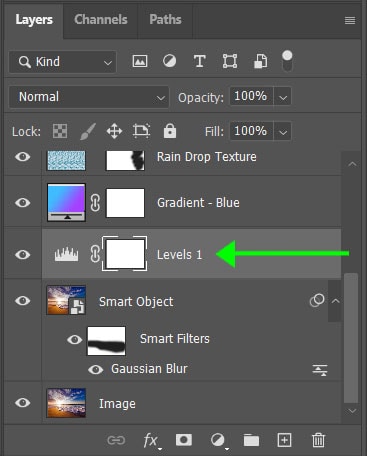
Task: Filter for smart objects icon
Action: click(x=260, y=61)
